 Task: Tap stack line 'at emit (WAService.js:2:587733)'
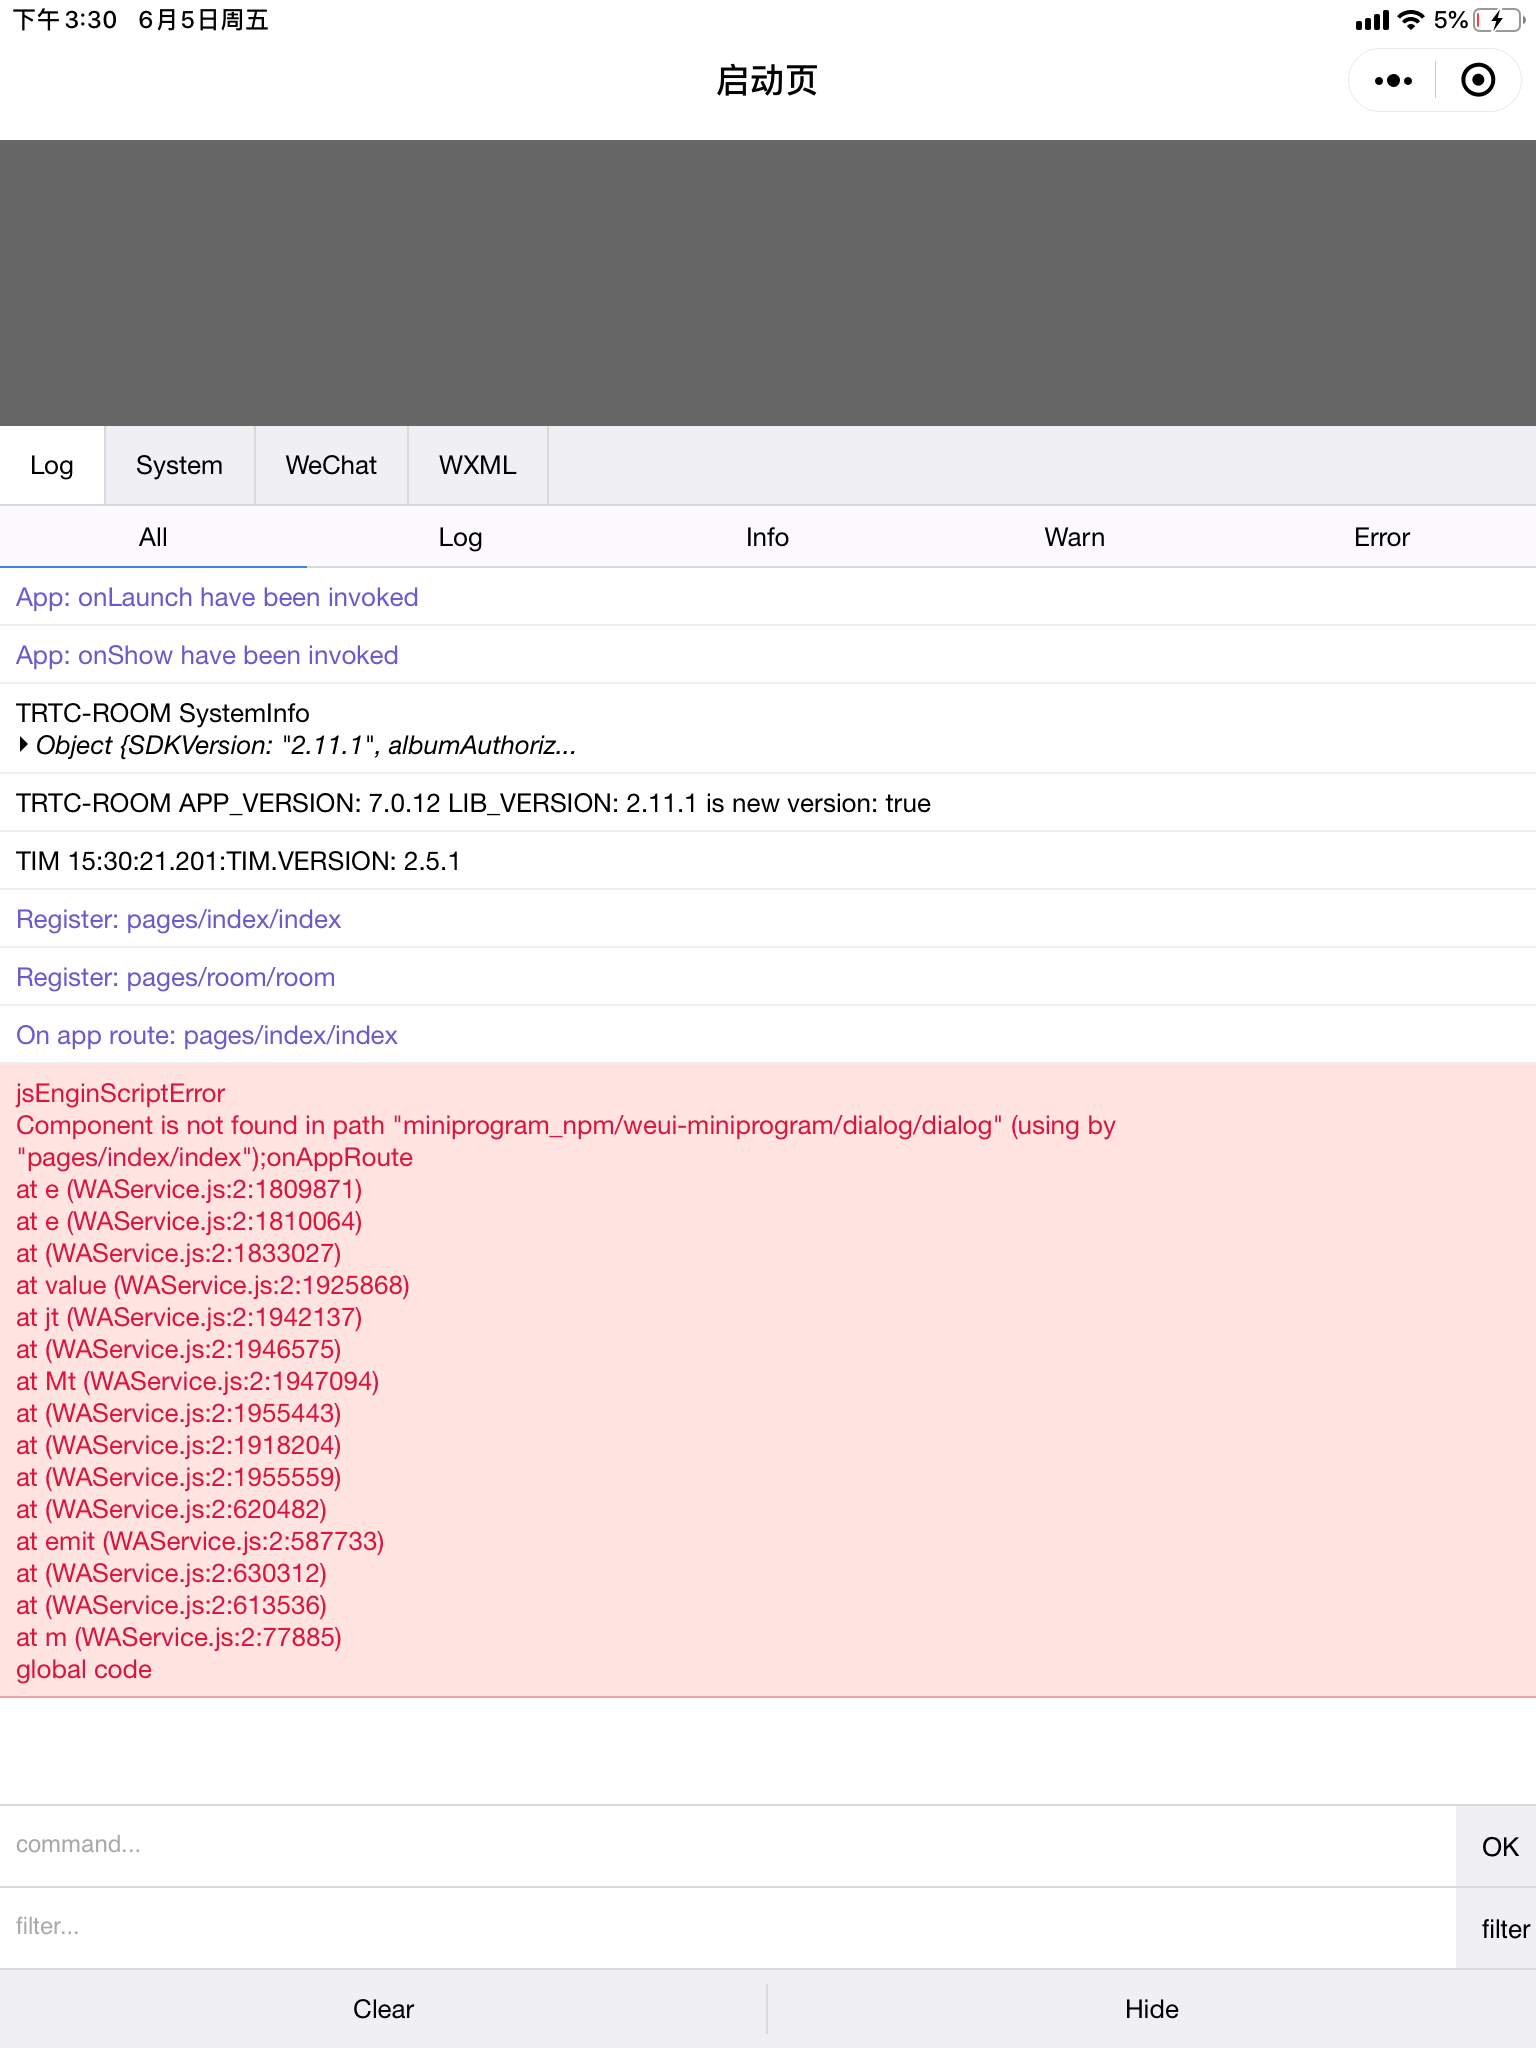click(x=200, y=1541)
